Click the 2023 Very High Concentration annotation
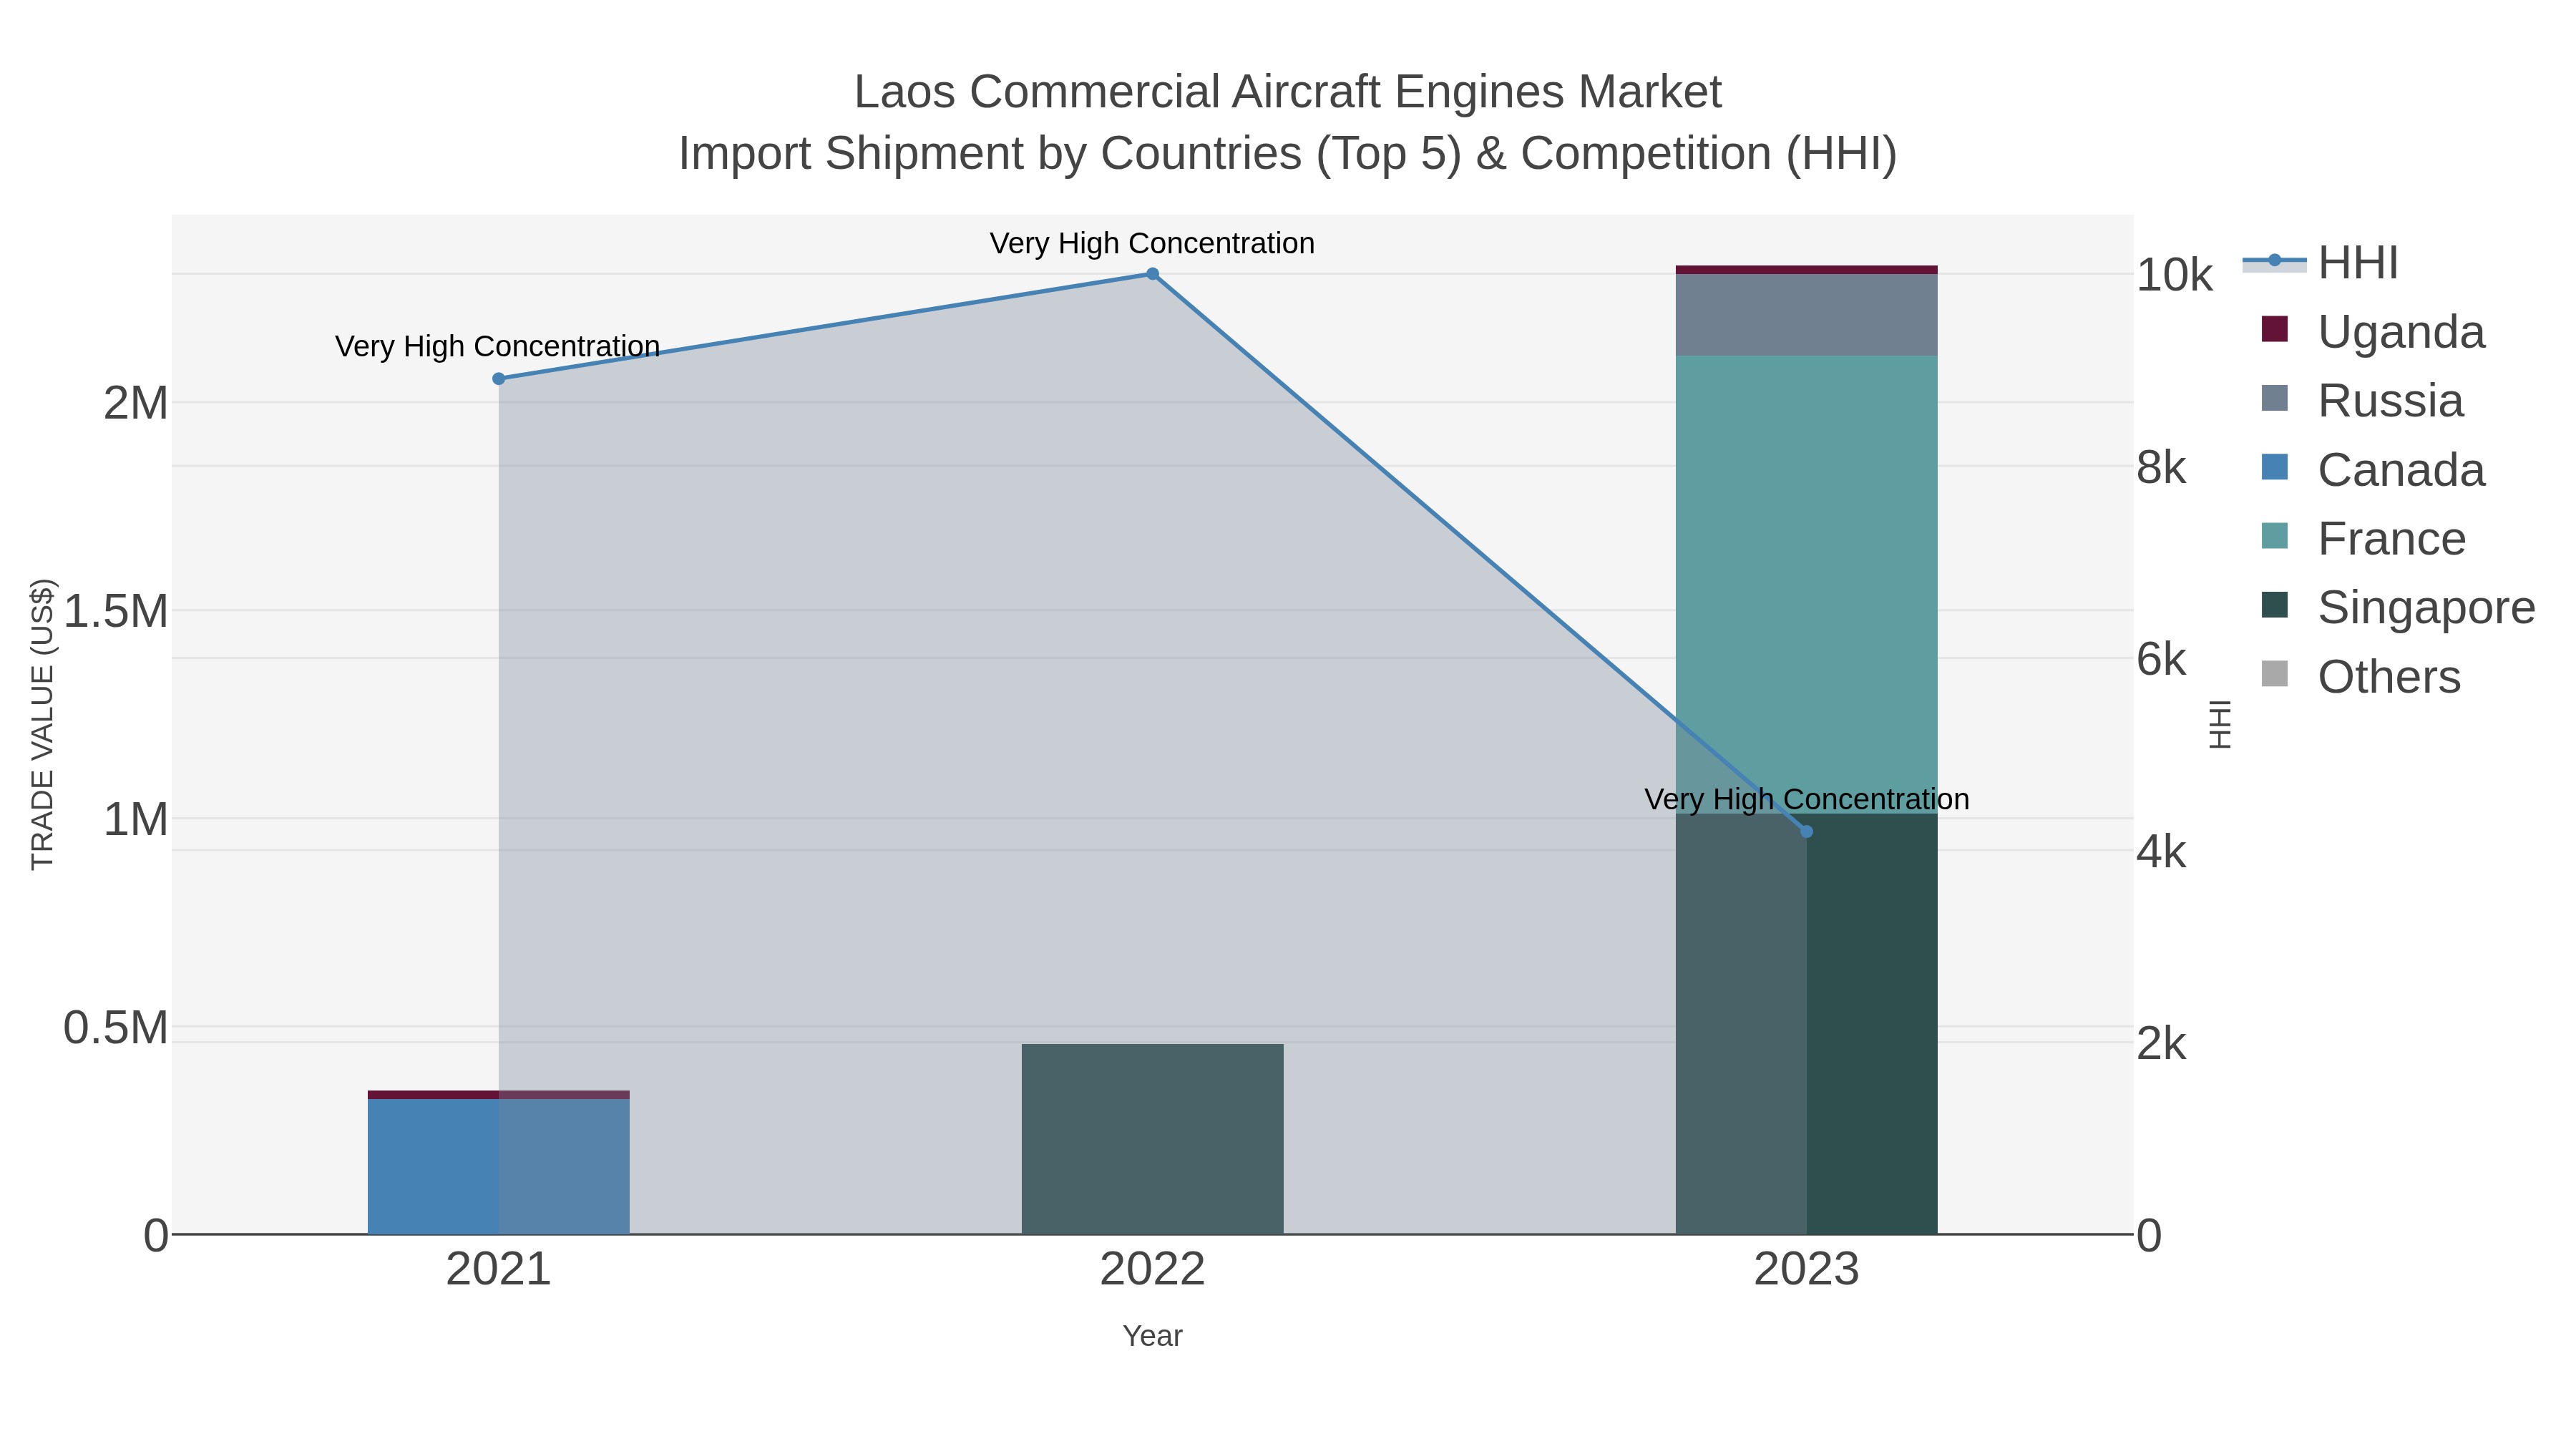Viewport: 2576px width, 1449px height. [1807, 799]
